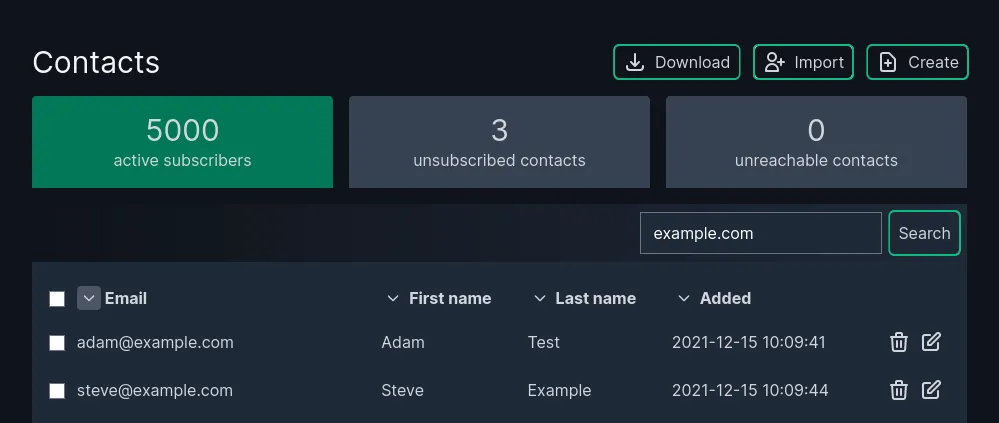Click the first name Steve cell
Viewport: 999px width, 423px height.
[x=402, y=391]
